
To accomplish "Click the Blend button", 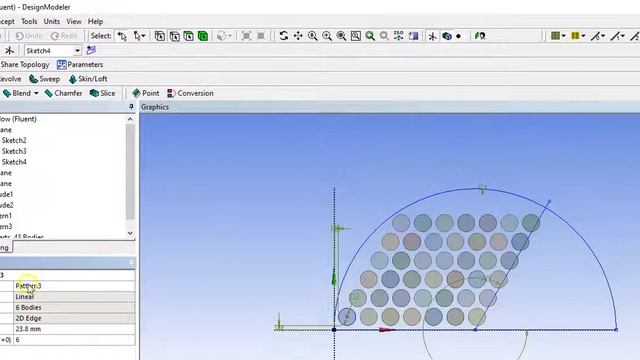I will (17, 93).
